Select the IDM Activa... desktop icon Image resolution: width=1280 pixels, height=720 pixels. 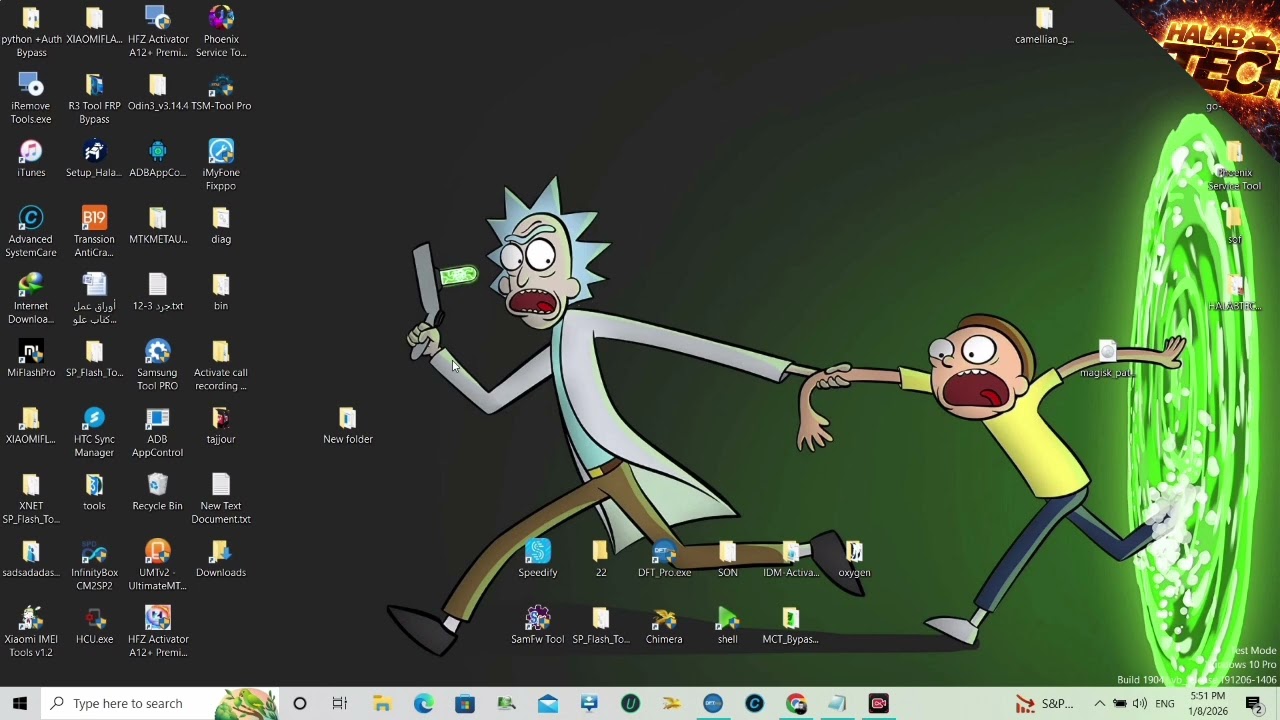790,559
